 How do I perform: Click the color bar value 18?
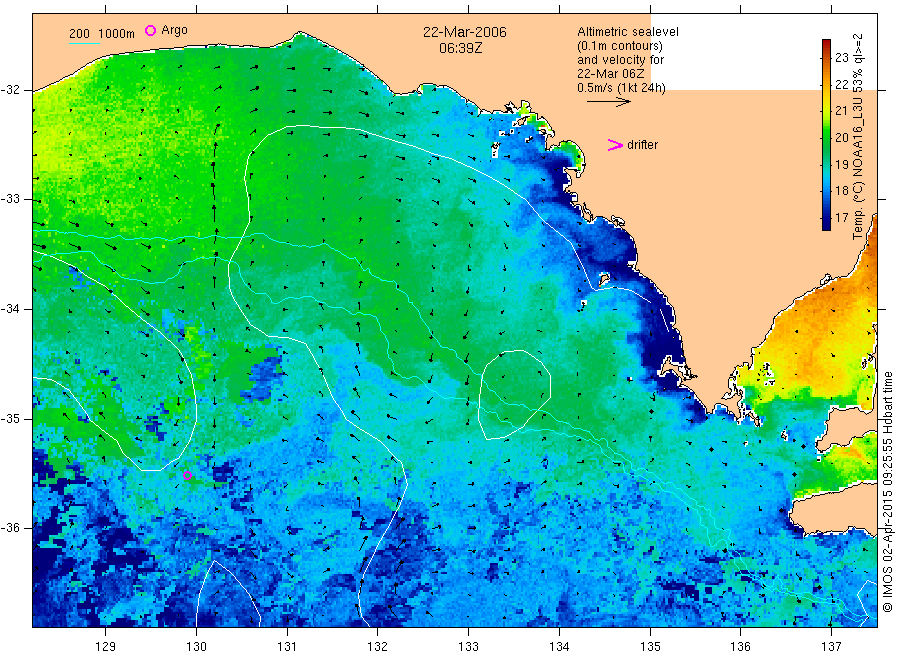pyautogui.click(x=841, y=191)
